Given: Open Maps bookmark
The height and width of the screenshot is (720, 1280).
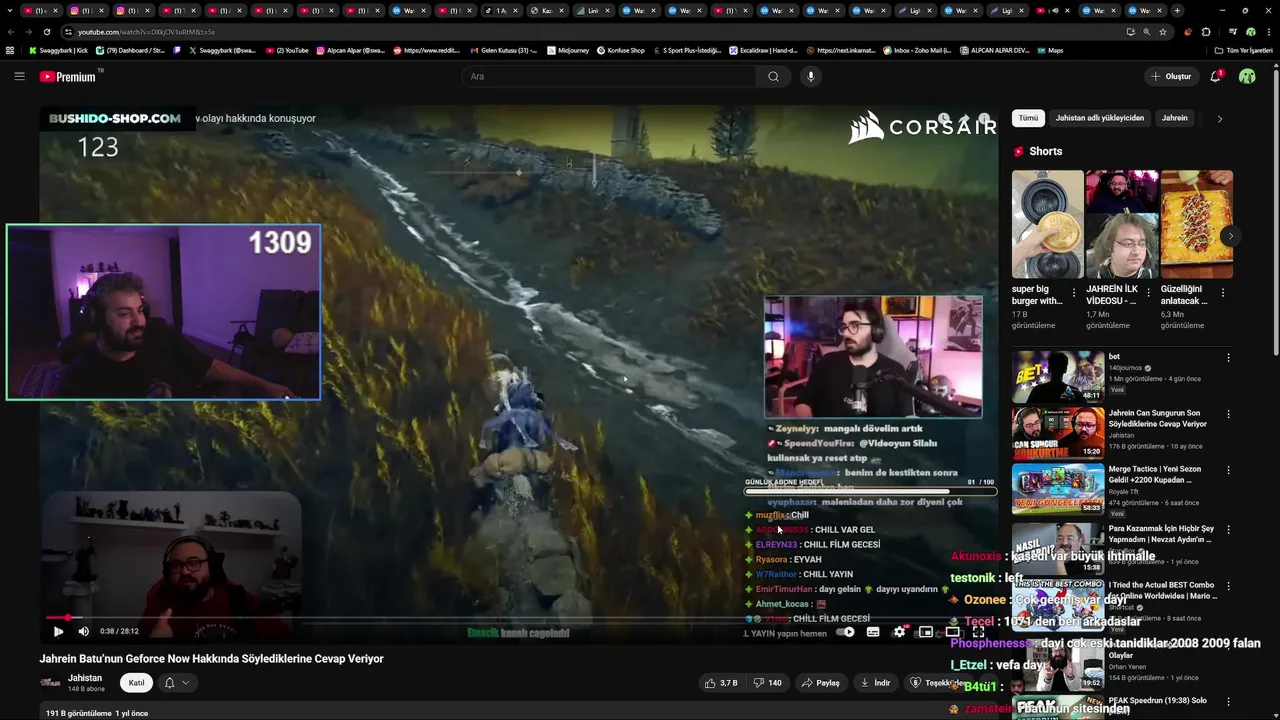Looking at the screenshot, I should click(1050, 50).
